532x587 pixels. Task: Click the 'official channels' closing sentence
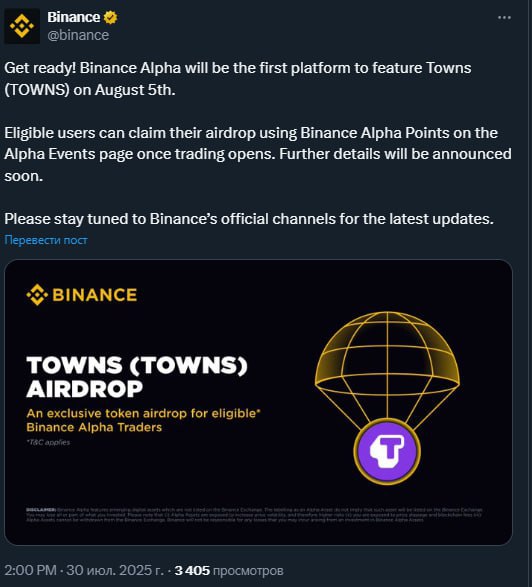(x=249, y=219)
